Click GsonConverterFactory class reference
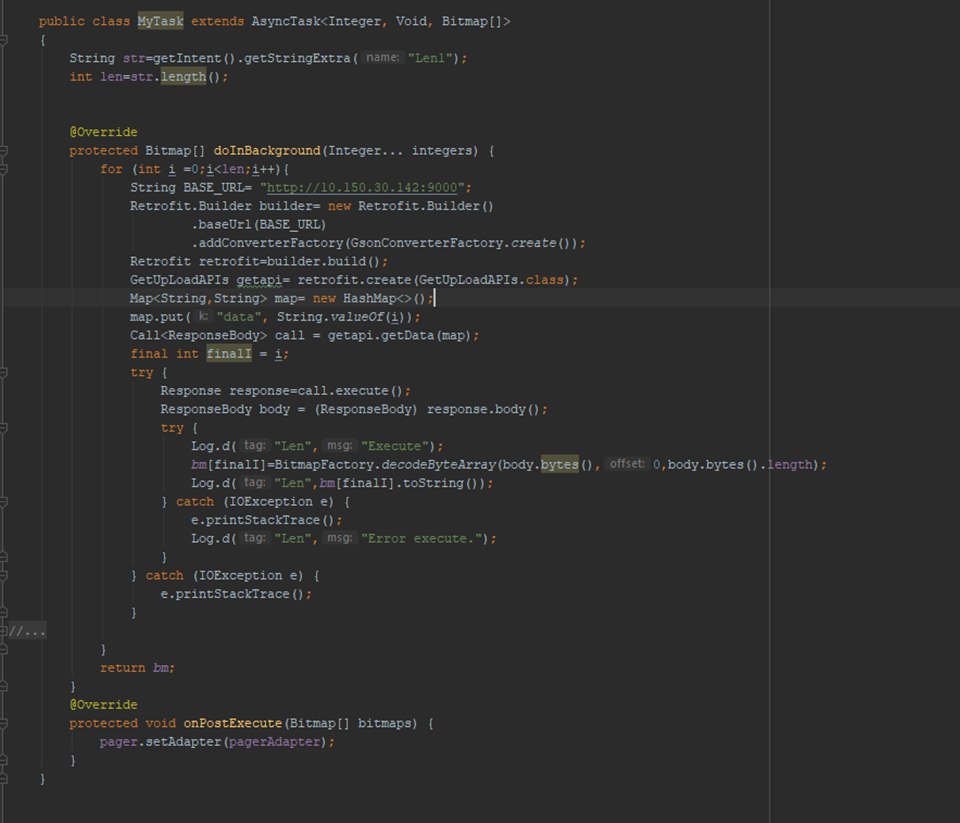Viewport: 960px width, 823px height. (x=427, y=243)
